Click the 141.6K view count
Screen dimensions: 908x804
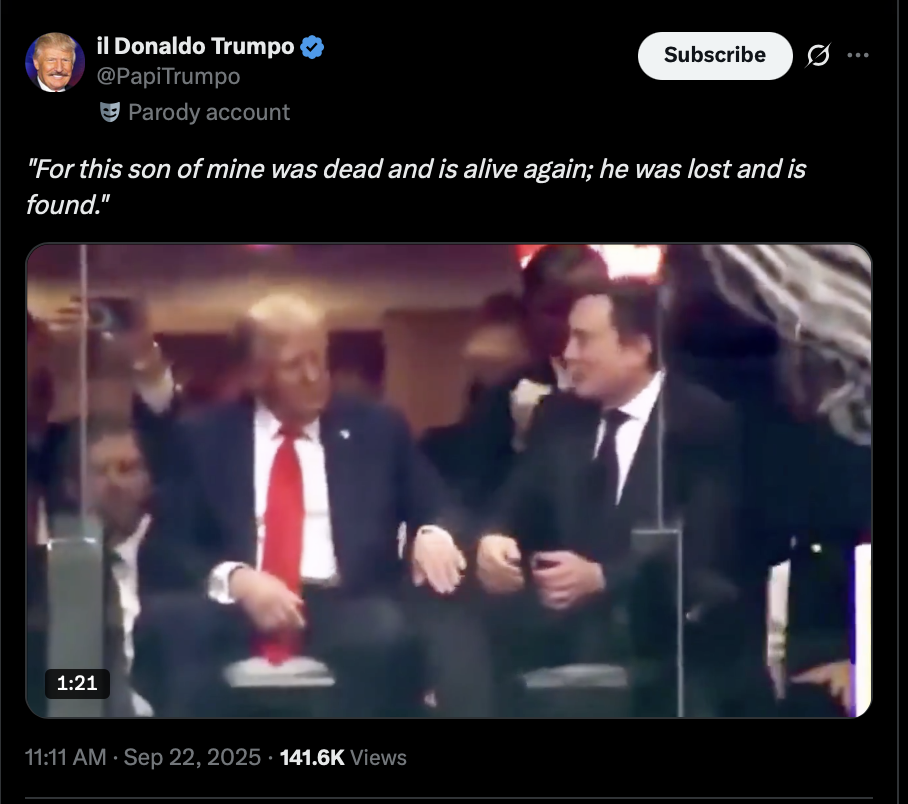click(x=312, y=757)
